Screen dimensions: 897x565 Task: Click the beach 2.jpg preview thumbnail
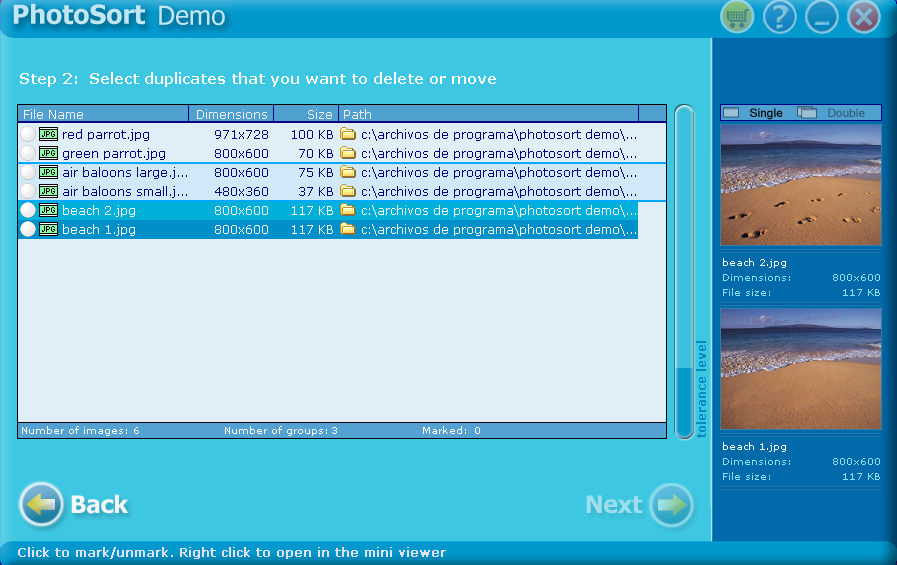[x=800, y=185]
